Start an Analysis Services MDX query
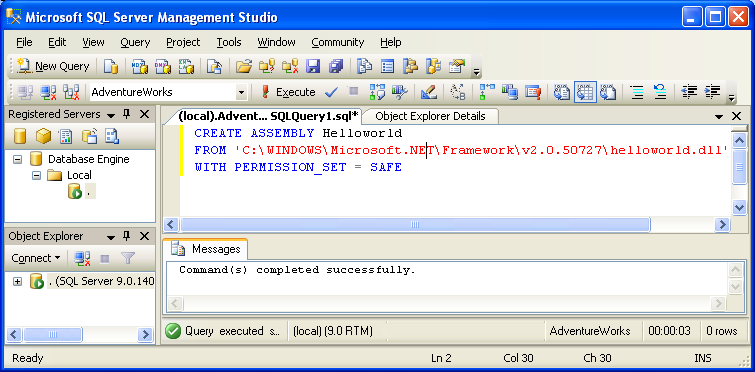This screenshot has height=372, width=755. click(140, 66)
